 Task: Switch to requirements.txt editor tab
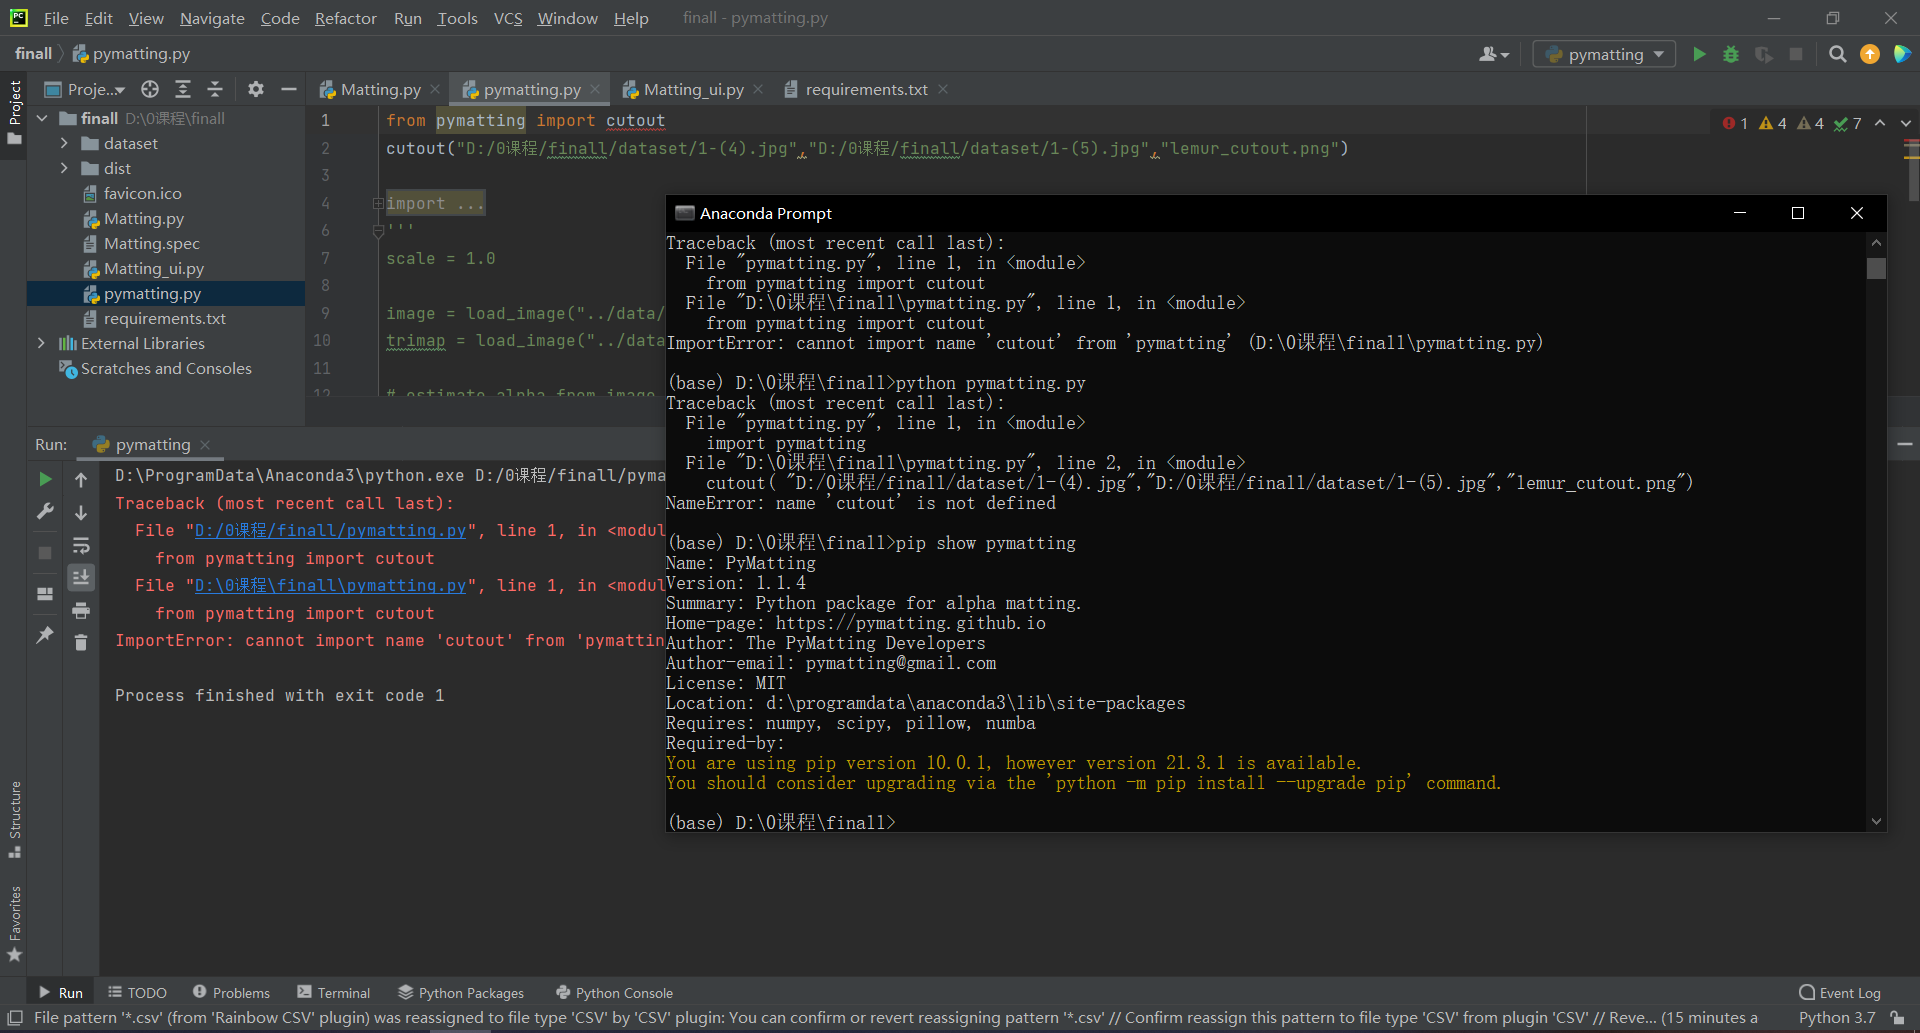click(866, 89)
